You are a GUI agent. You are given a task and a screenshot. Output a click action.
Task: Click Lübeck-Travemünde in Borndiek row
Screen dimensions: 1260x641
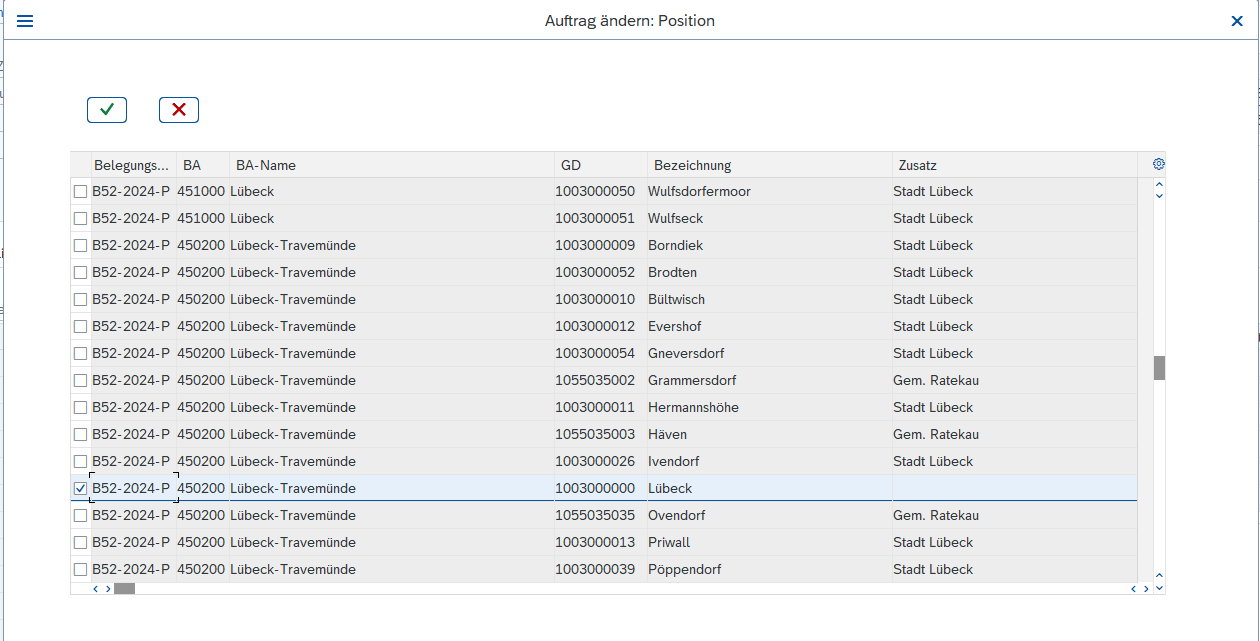click(x=392, y=246)
